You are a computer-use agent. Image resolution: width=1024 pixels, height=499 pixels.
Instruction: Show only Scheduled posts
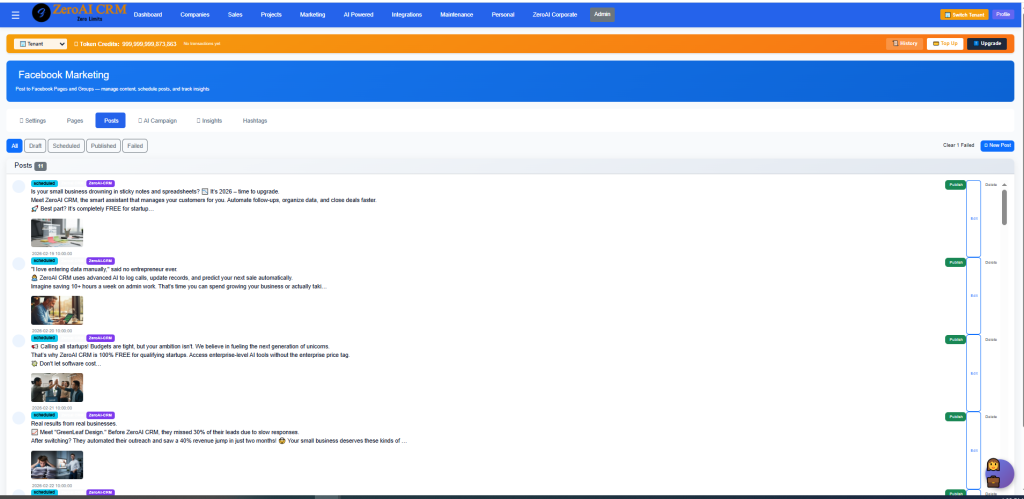[66, 146]
